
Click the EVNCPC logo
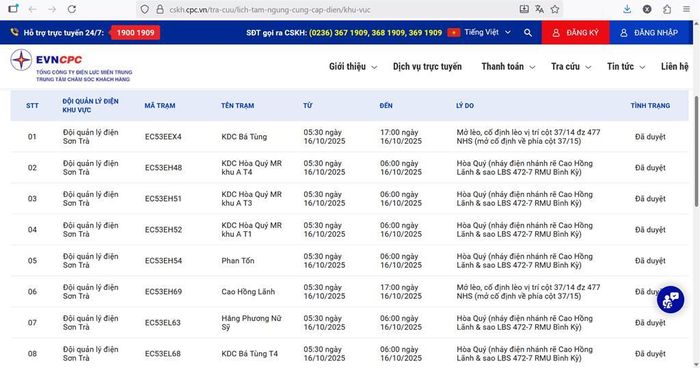pos(71,66)
